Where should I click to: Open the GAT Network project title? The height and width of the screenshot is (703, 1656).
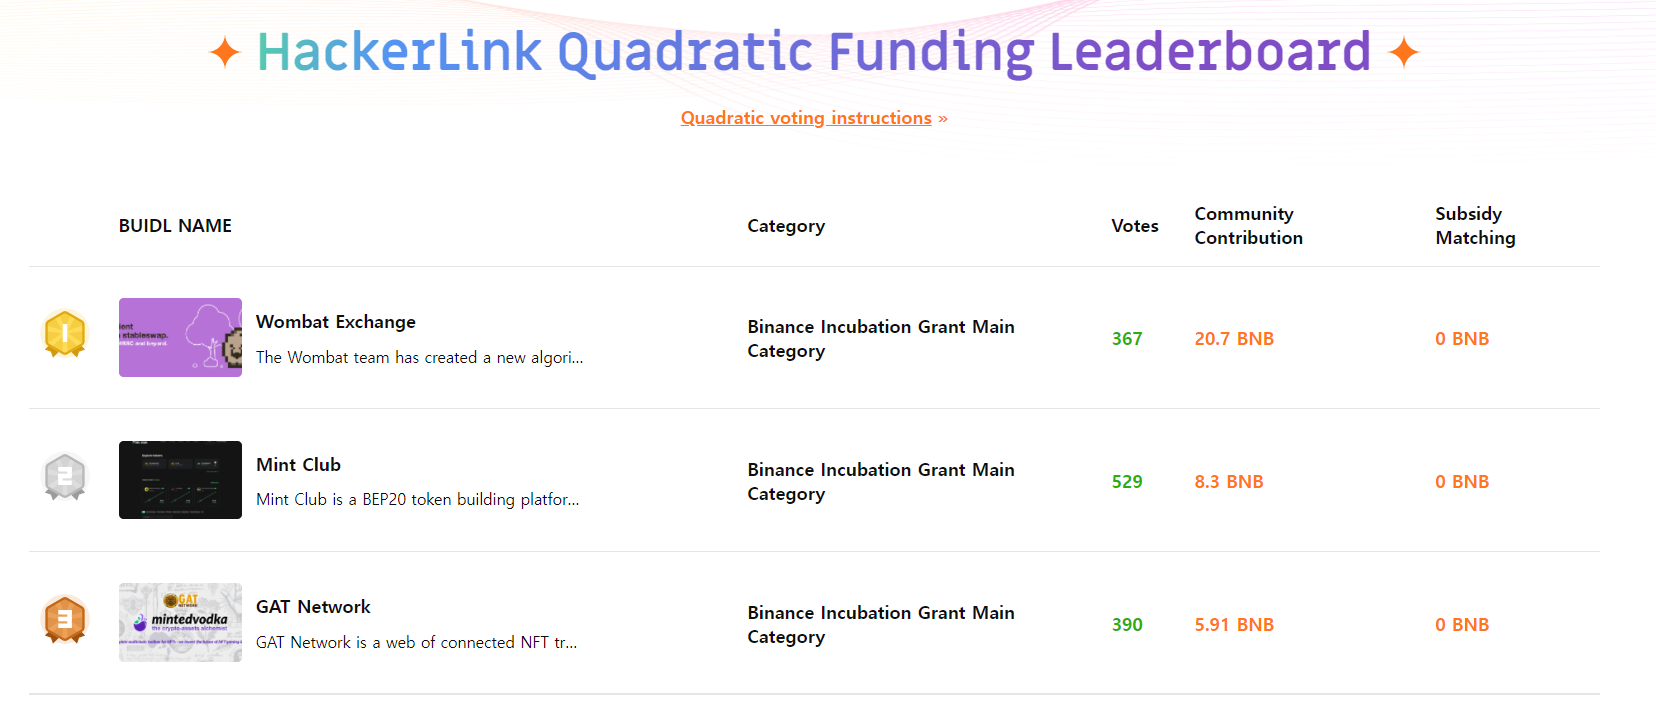[313, 607]
